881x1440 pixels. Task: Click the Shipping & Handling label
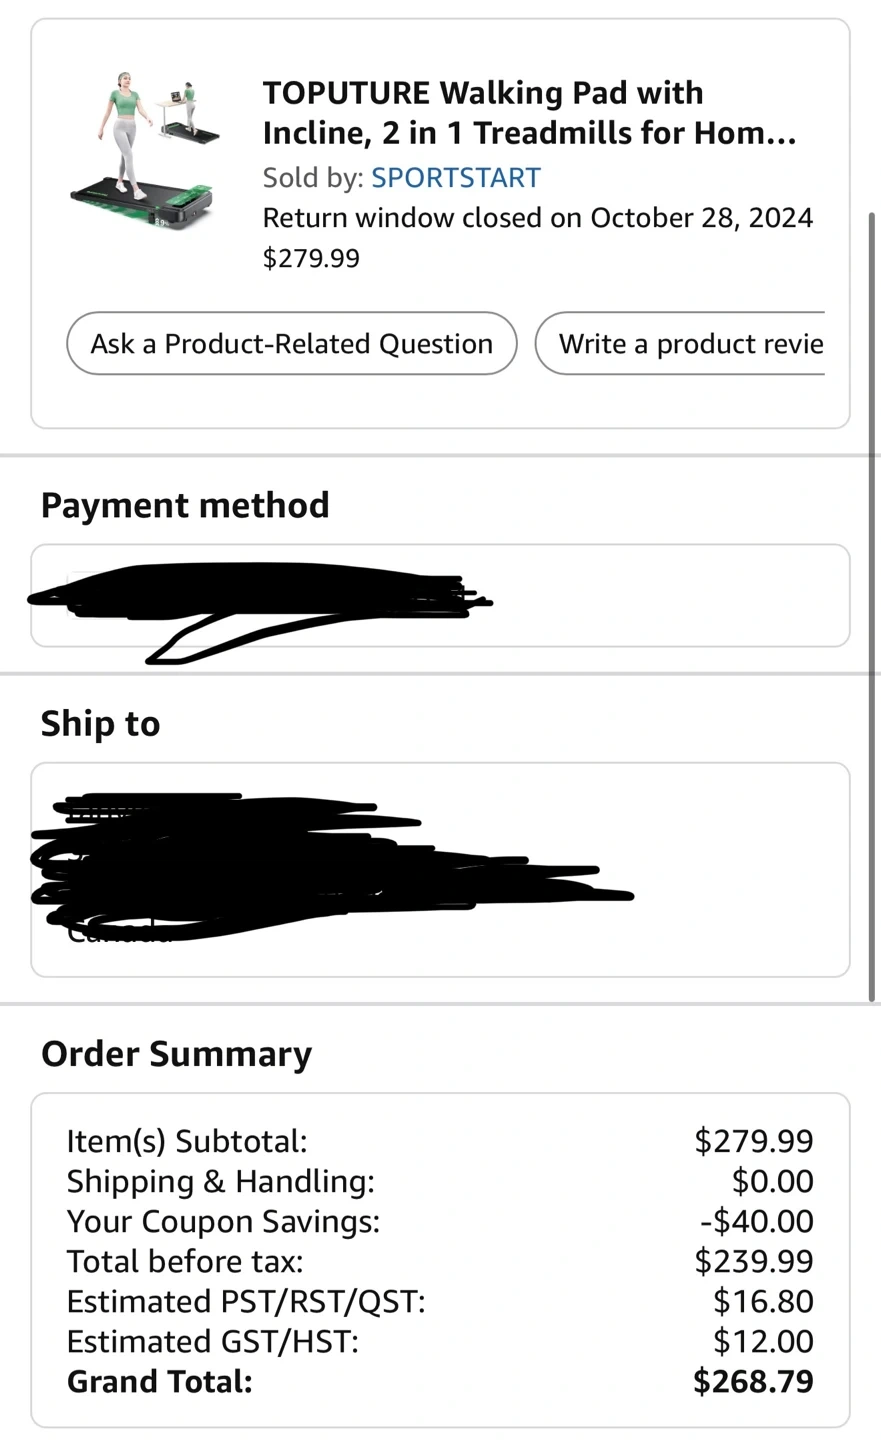pos(220,1181)
